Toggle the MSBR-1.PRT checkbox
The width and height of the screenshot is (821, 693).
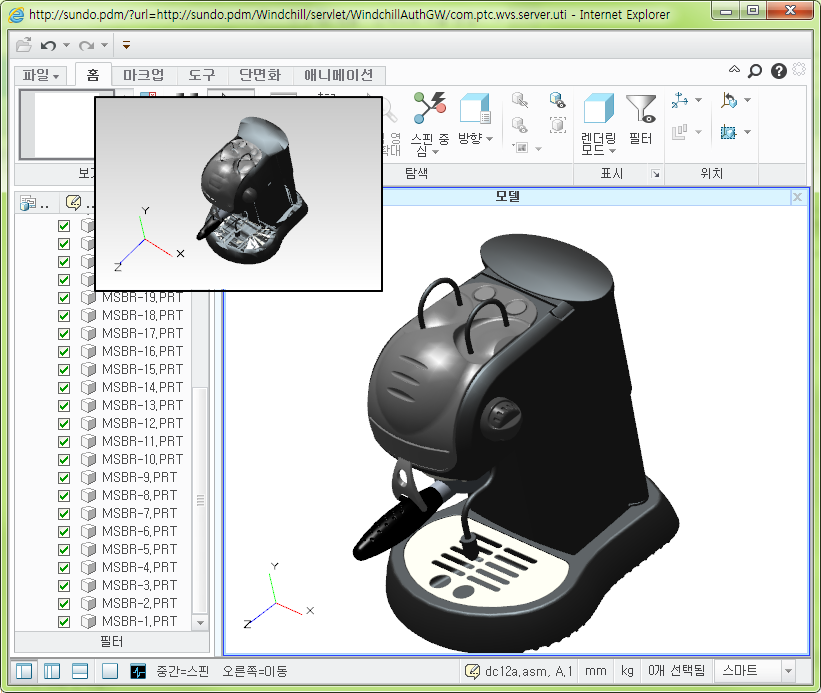[64, 621]
